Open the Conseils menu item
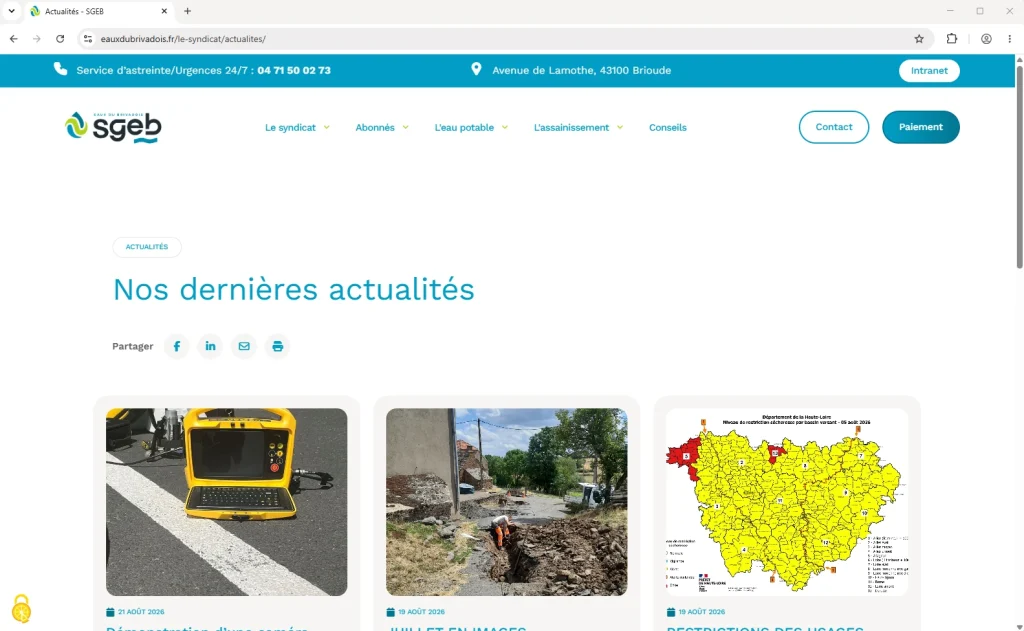The height and width of the screenshot is (631, 1024). [x=667, y=127]
